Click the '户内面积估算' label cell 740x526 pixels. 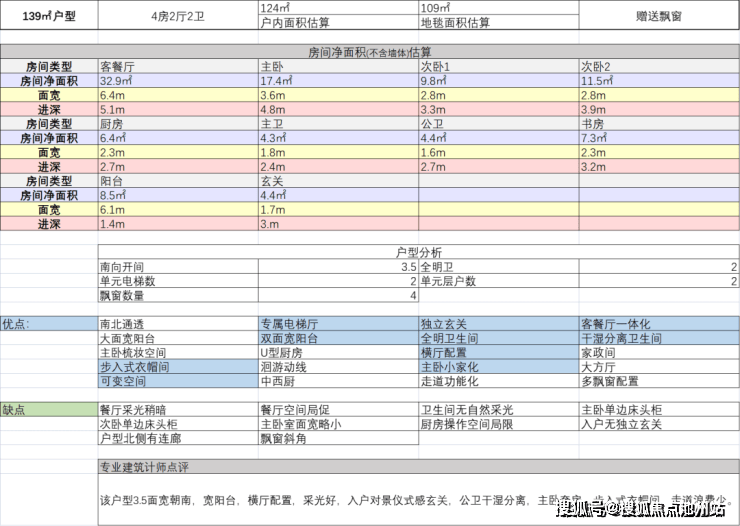(x=338, y=22)
